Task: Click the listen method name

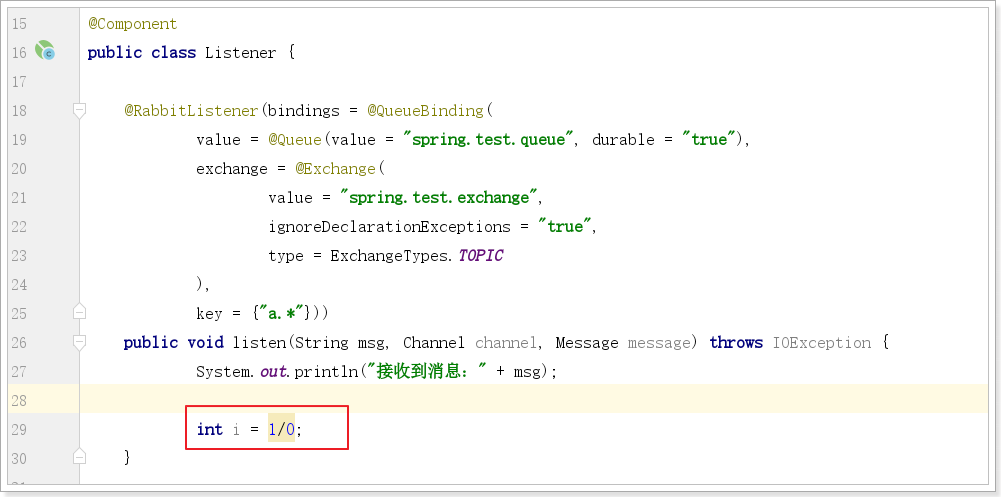Action: pos(259,343)
